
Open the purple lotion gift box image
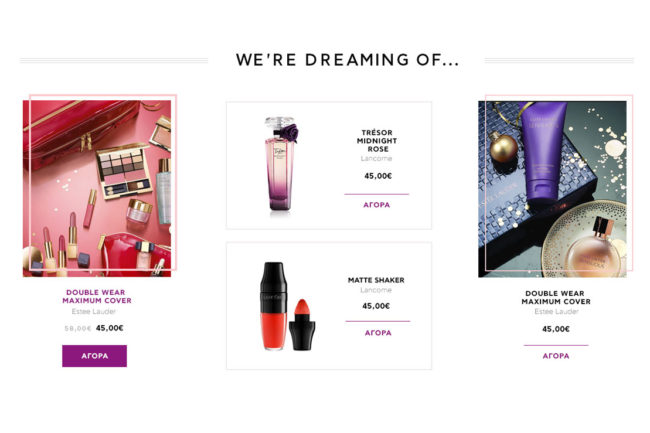click(x=552, y=189)
